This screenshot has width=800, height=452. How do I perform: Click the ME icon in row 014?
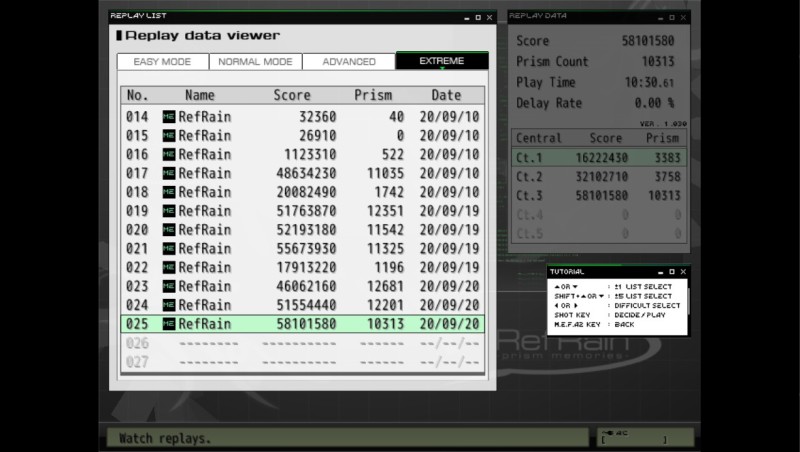169,117
